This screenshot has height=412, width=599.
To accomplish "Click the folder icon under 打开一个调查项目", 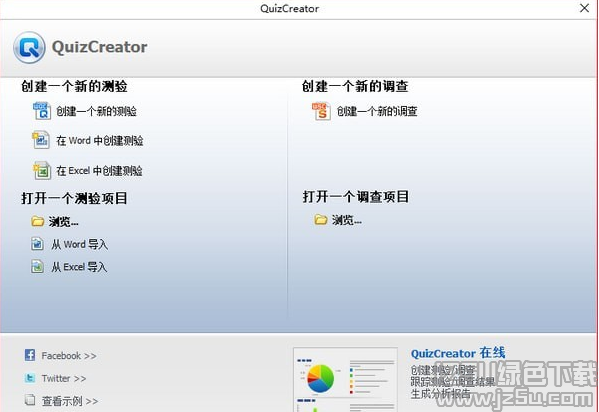I will coord(321,220).
